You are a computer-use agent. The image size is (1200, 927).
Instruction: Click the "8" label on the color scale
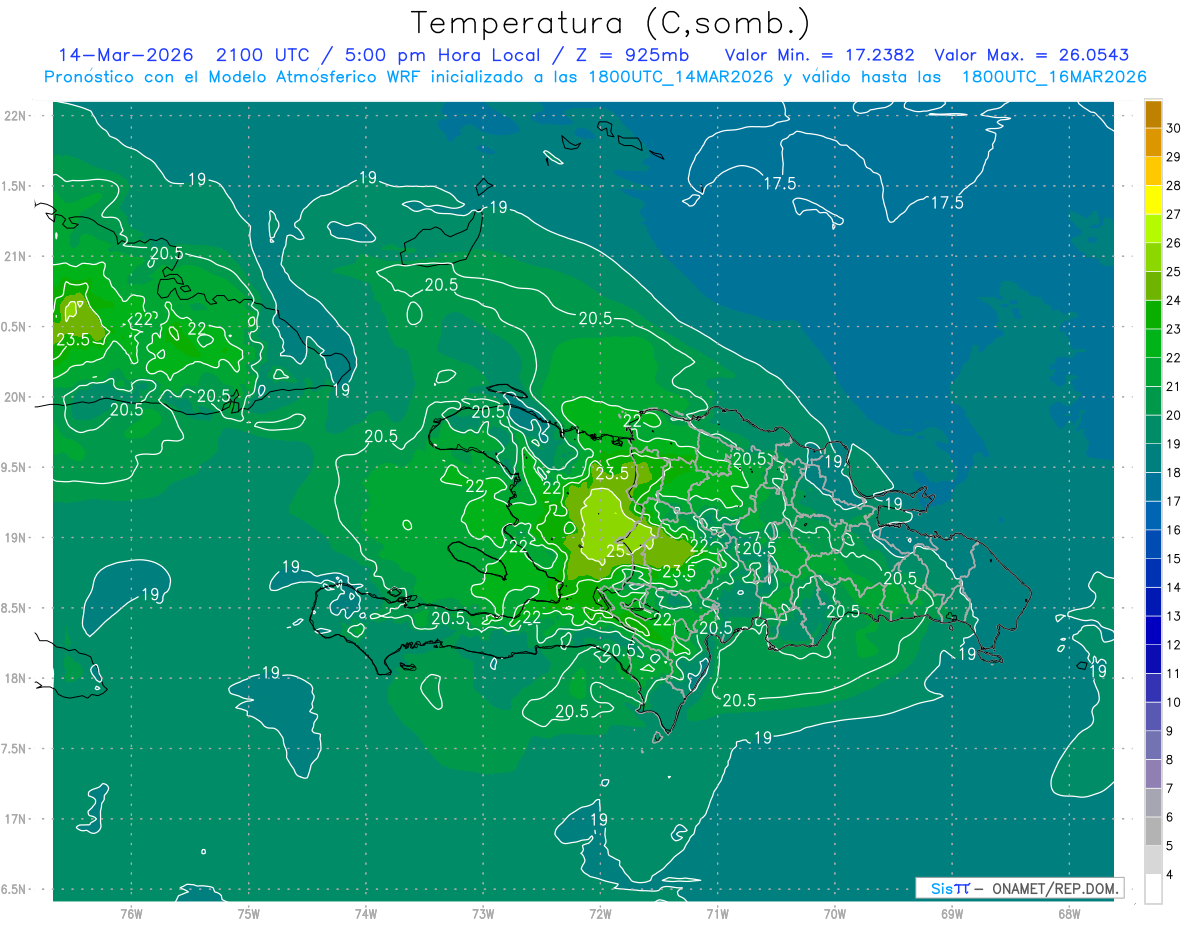[1171, 760]
